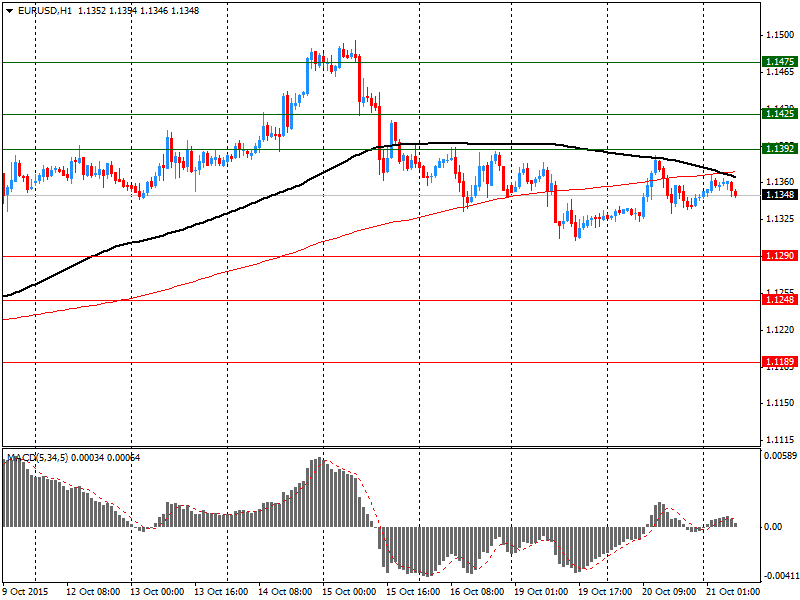Select the black 1.1348 current price label
Viewport: 800px width, 600px height.
click(780, 194)
